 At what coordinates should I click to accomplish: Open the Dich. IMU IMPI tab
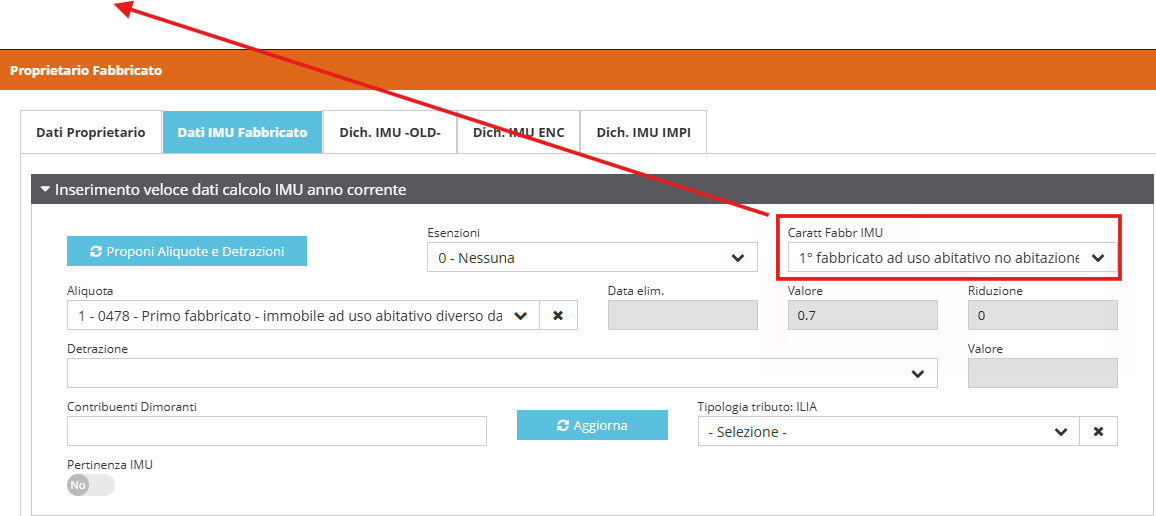coord(643,132)
